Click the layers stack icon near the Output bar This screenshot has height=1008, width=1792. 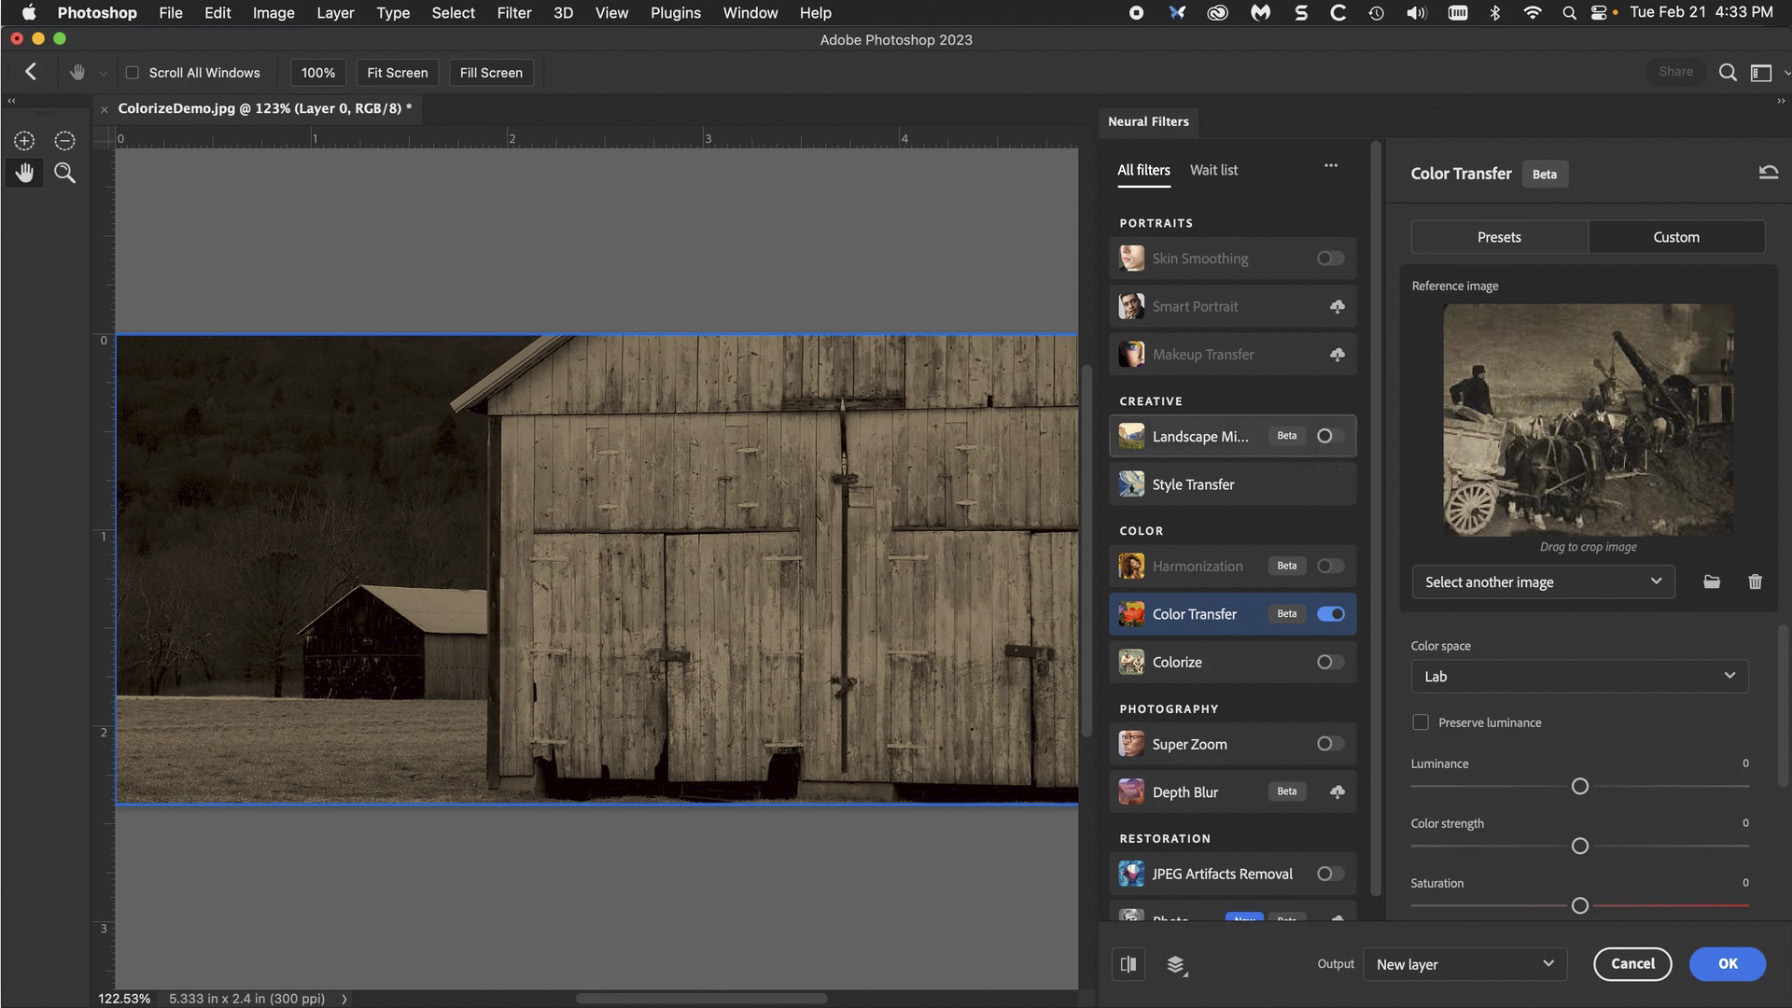click(1176, 964)
